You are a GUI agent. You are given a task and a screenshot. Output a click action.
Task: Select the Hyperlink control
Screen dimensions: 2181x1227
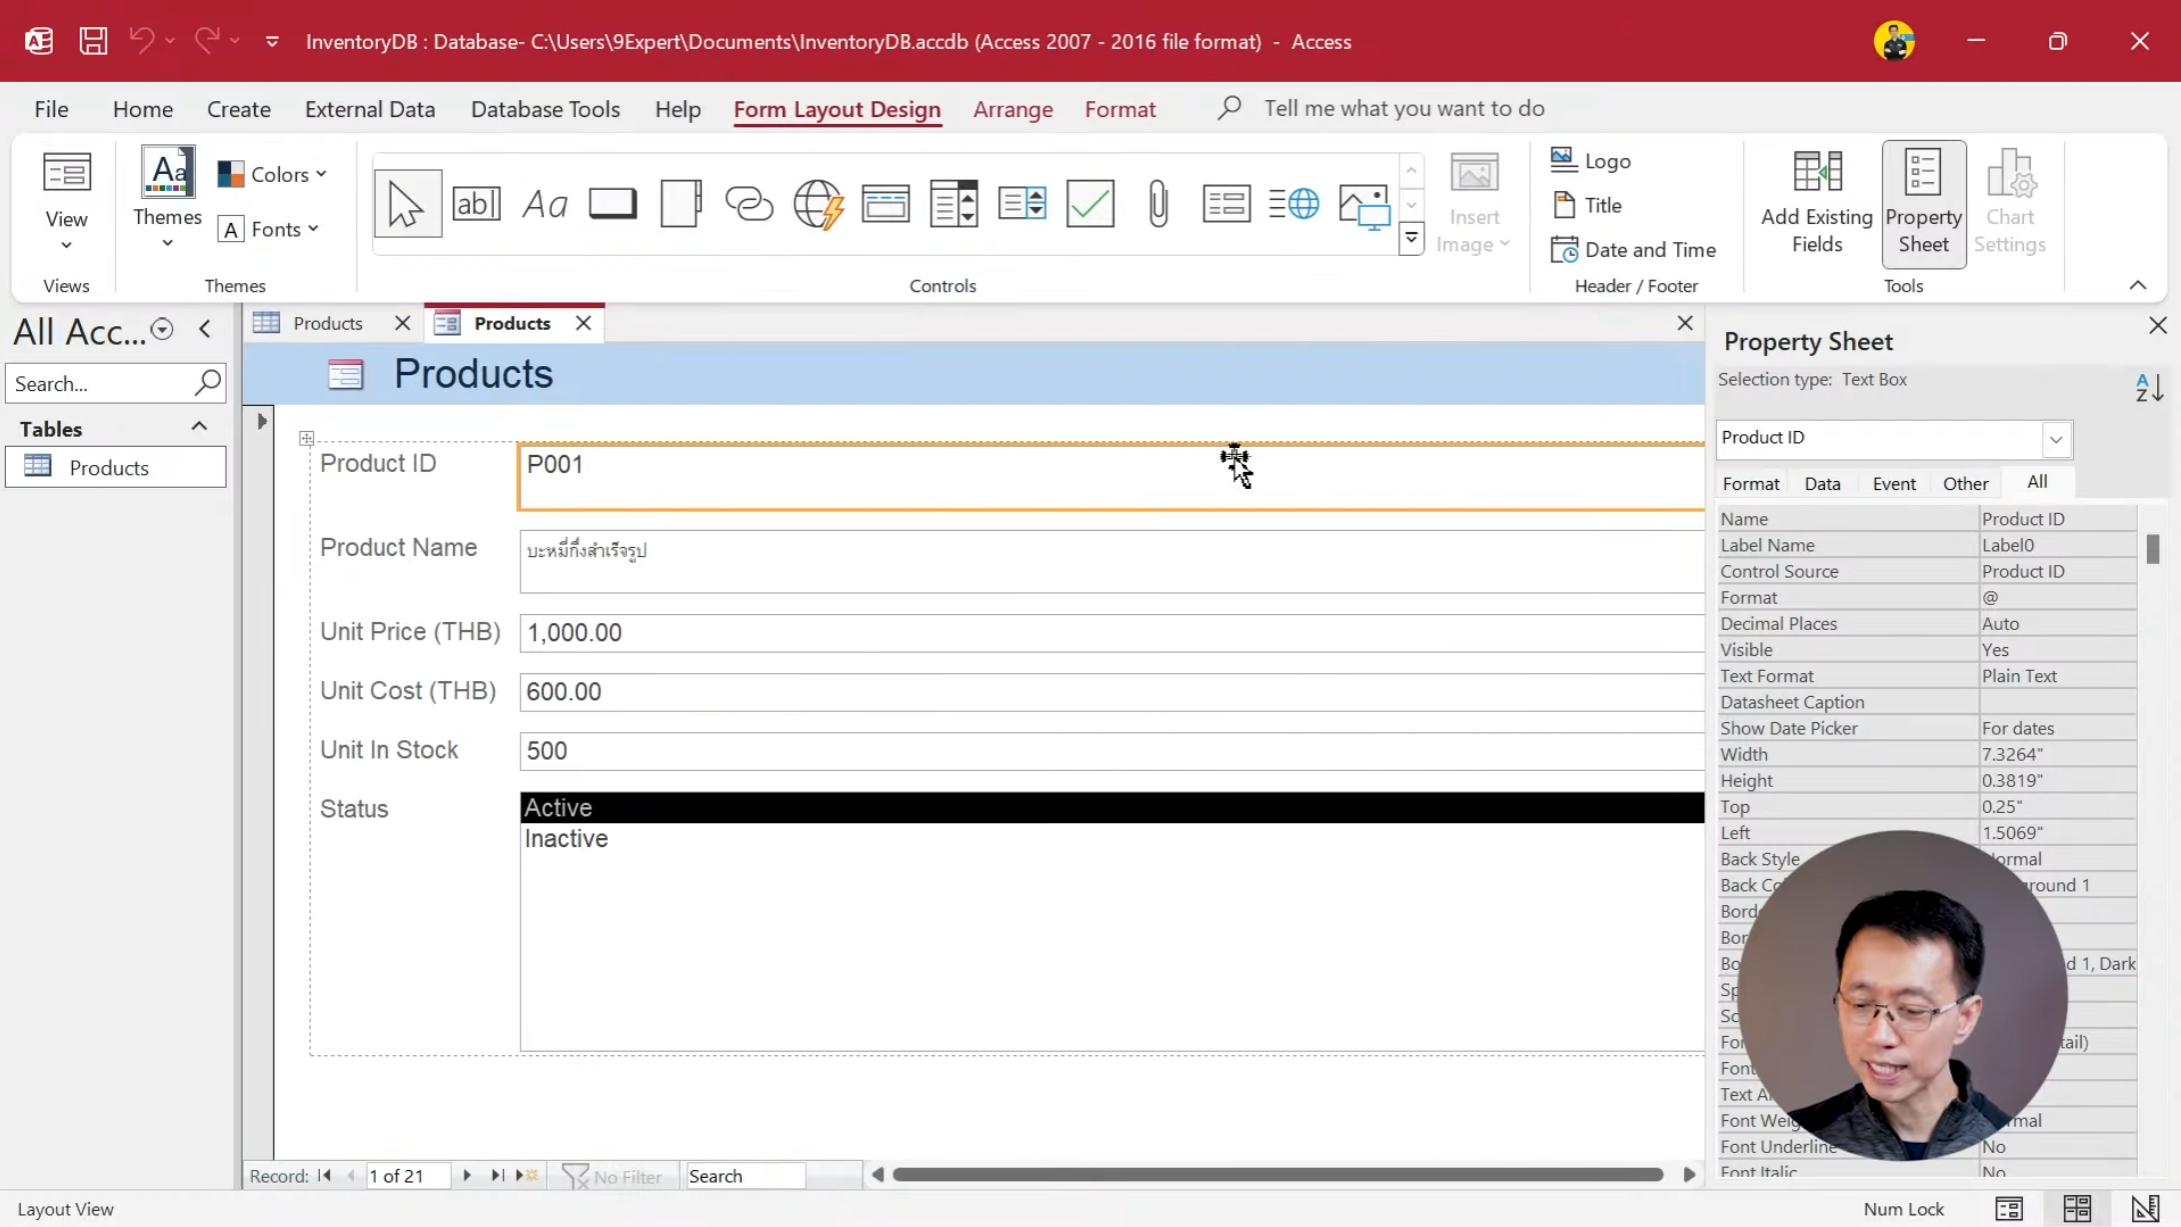coord(749,203)
